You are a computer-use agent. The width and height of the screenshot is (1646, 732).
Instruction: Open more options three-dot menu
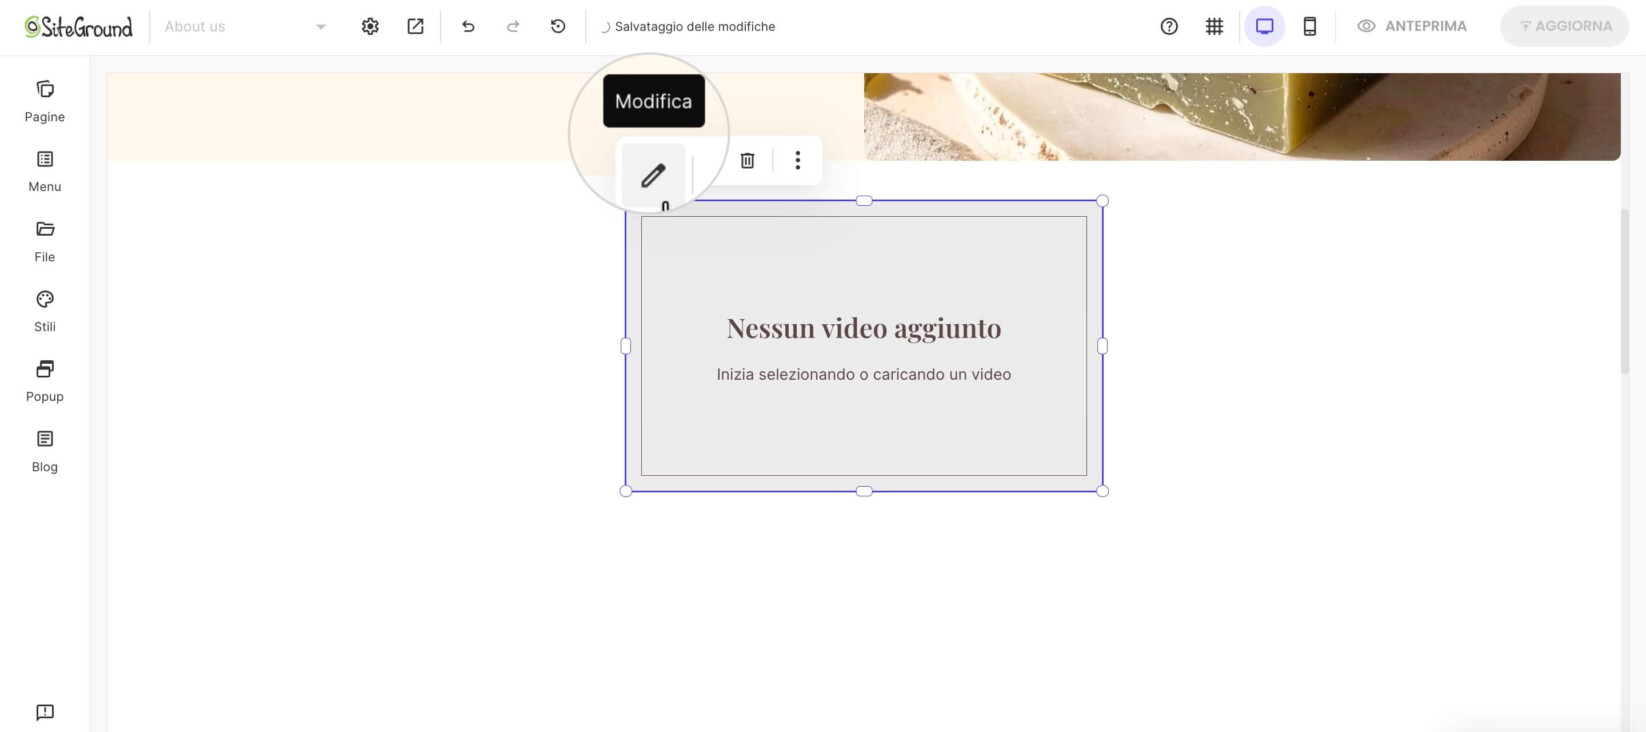pos(797,160)
